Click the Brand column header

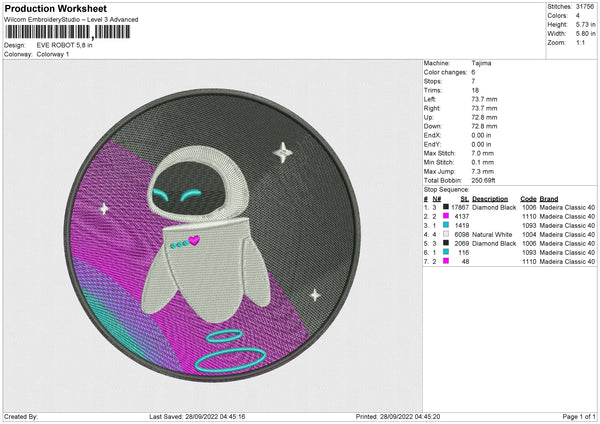(551, 198)
